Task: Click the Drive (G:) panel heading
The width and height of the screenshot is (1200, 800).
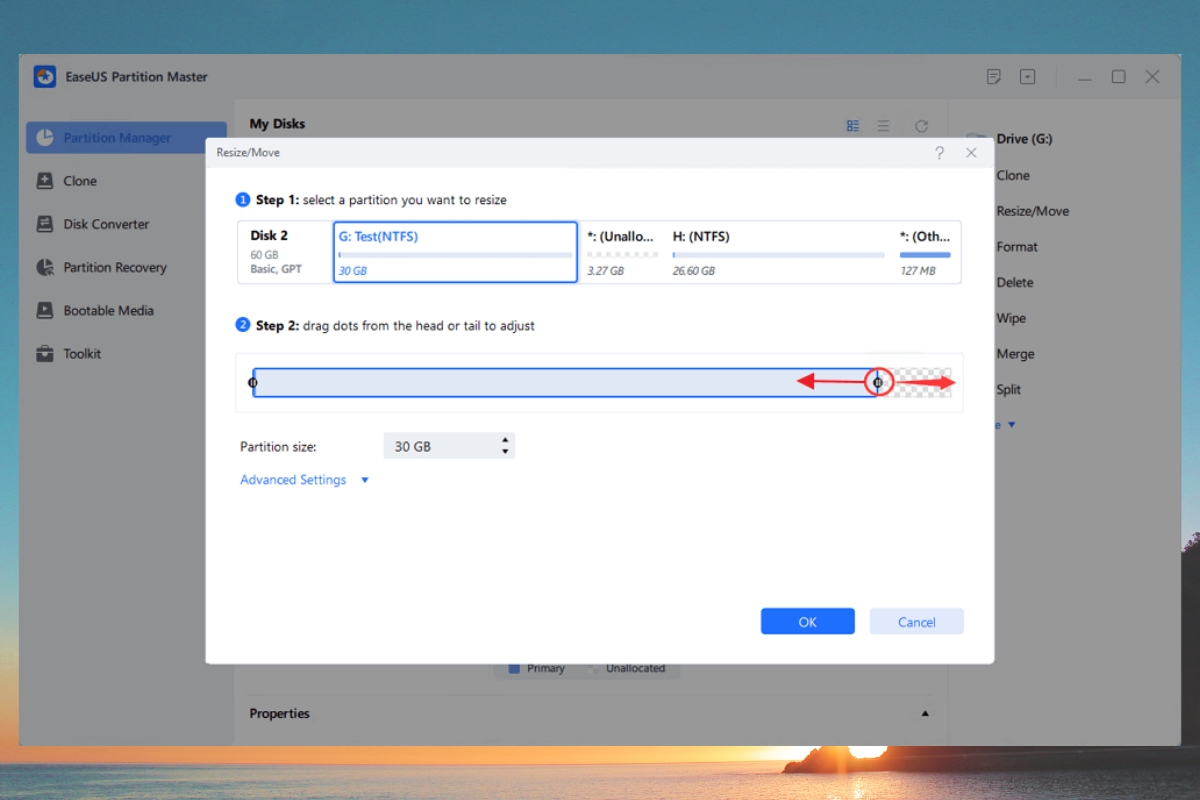Action: coord(1025,139)
